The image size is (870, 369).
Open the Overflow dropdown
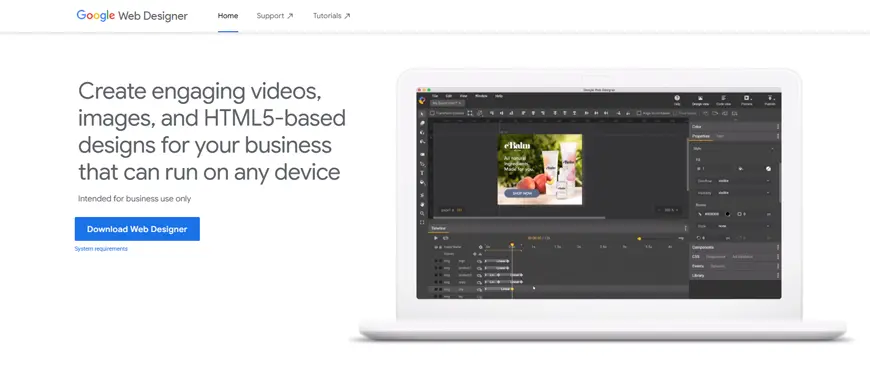tap(743, 181)
